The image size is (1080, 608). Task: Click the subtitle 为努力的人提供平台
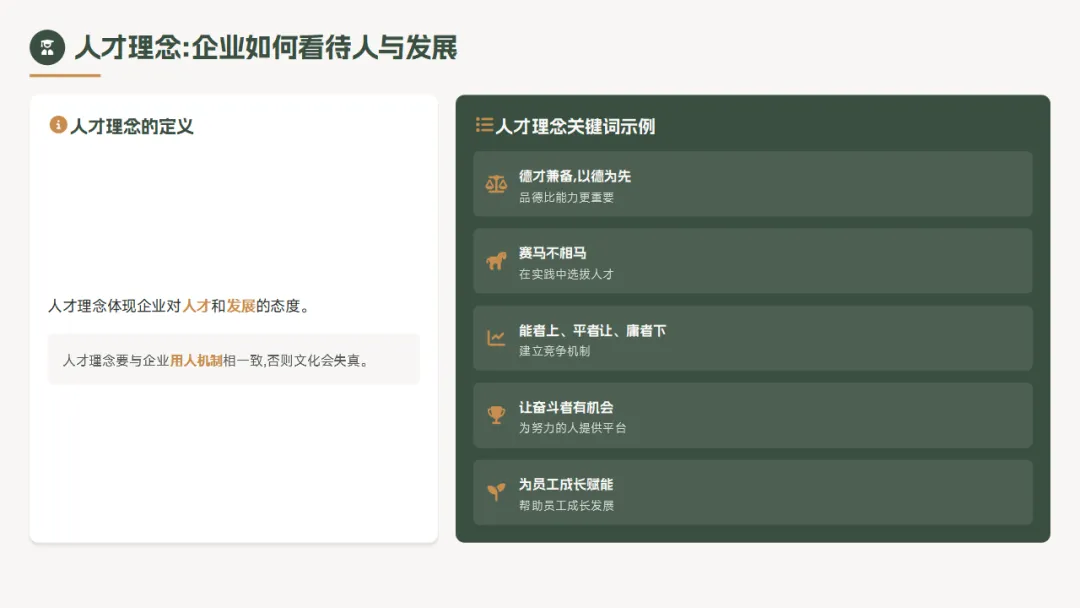(572, 428)
